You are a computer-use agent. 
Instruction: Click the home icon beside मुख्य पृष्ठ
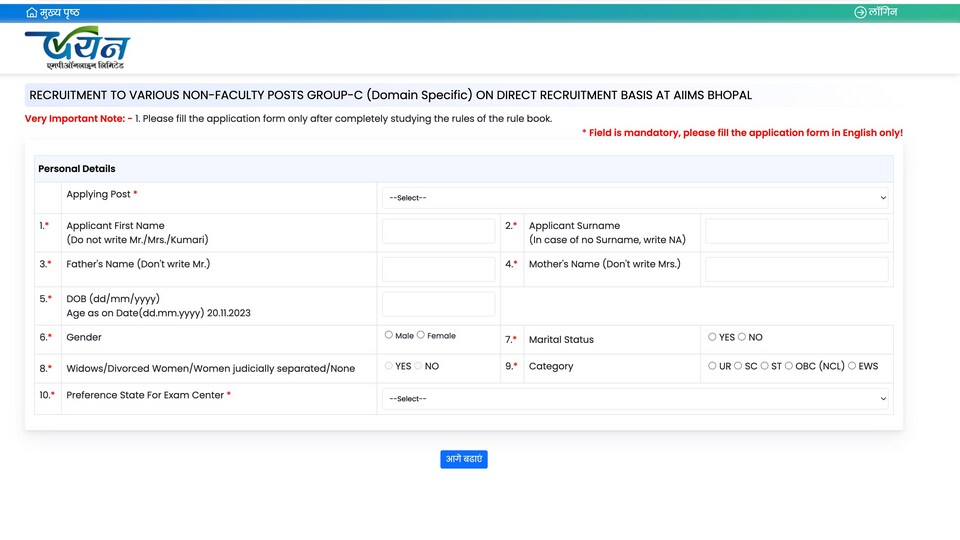click(x=31, y=12)
